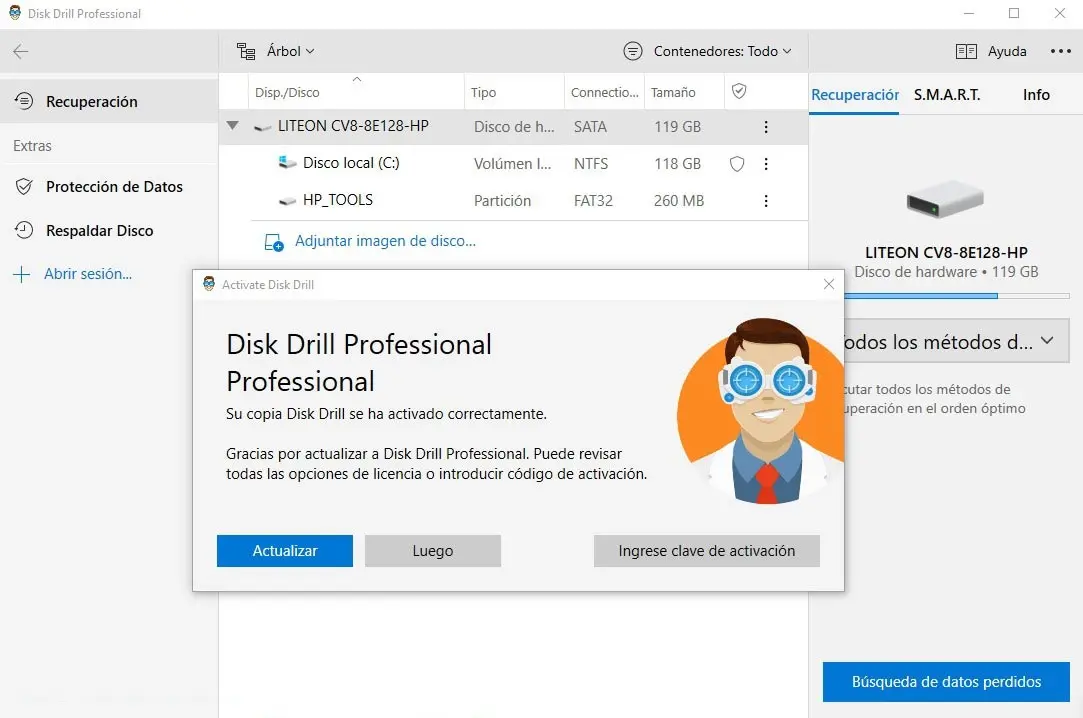This screenshot has height=718, width=1083.
Task: Click the shield column header icon
Action: tap(740, 91)
